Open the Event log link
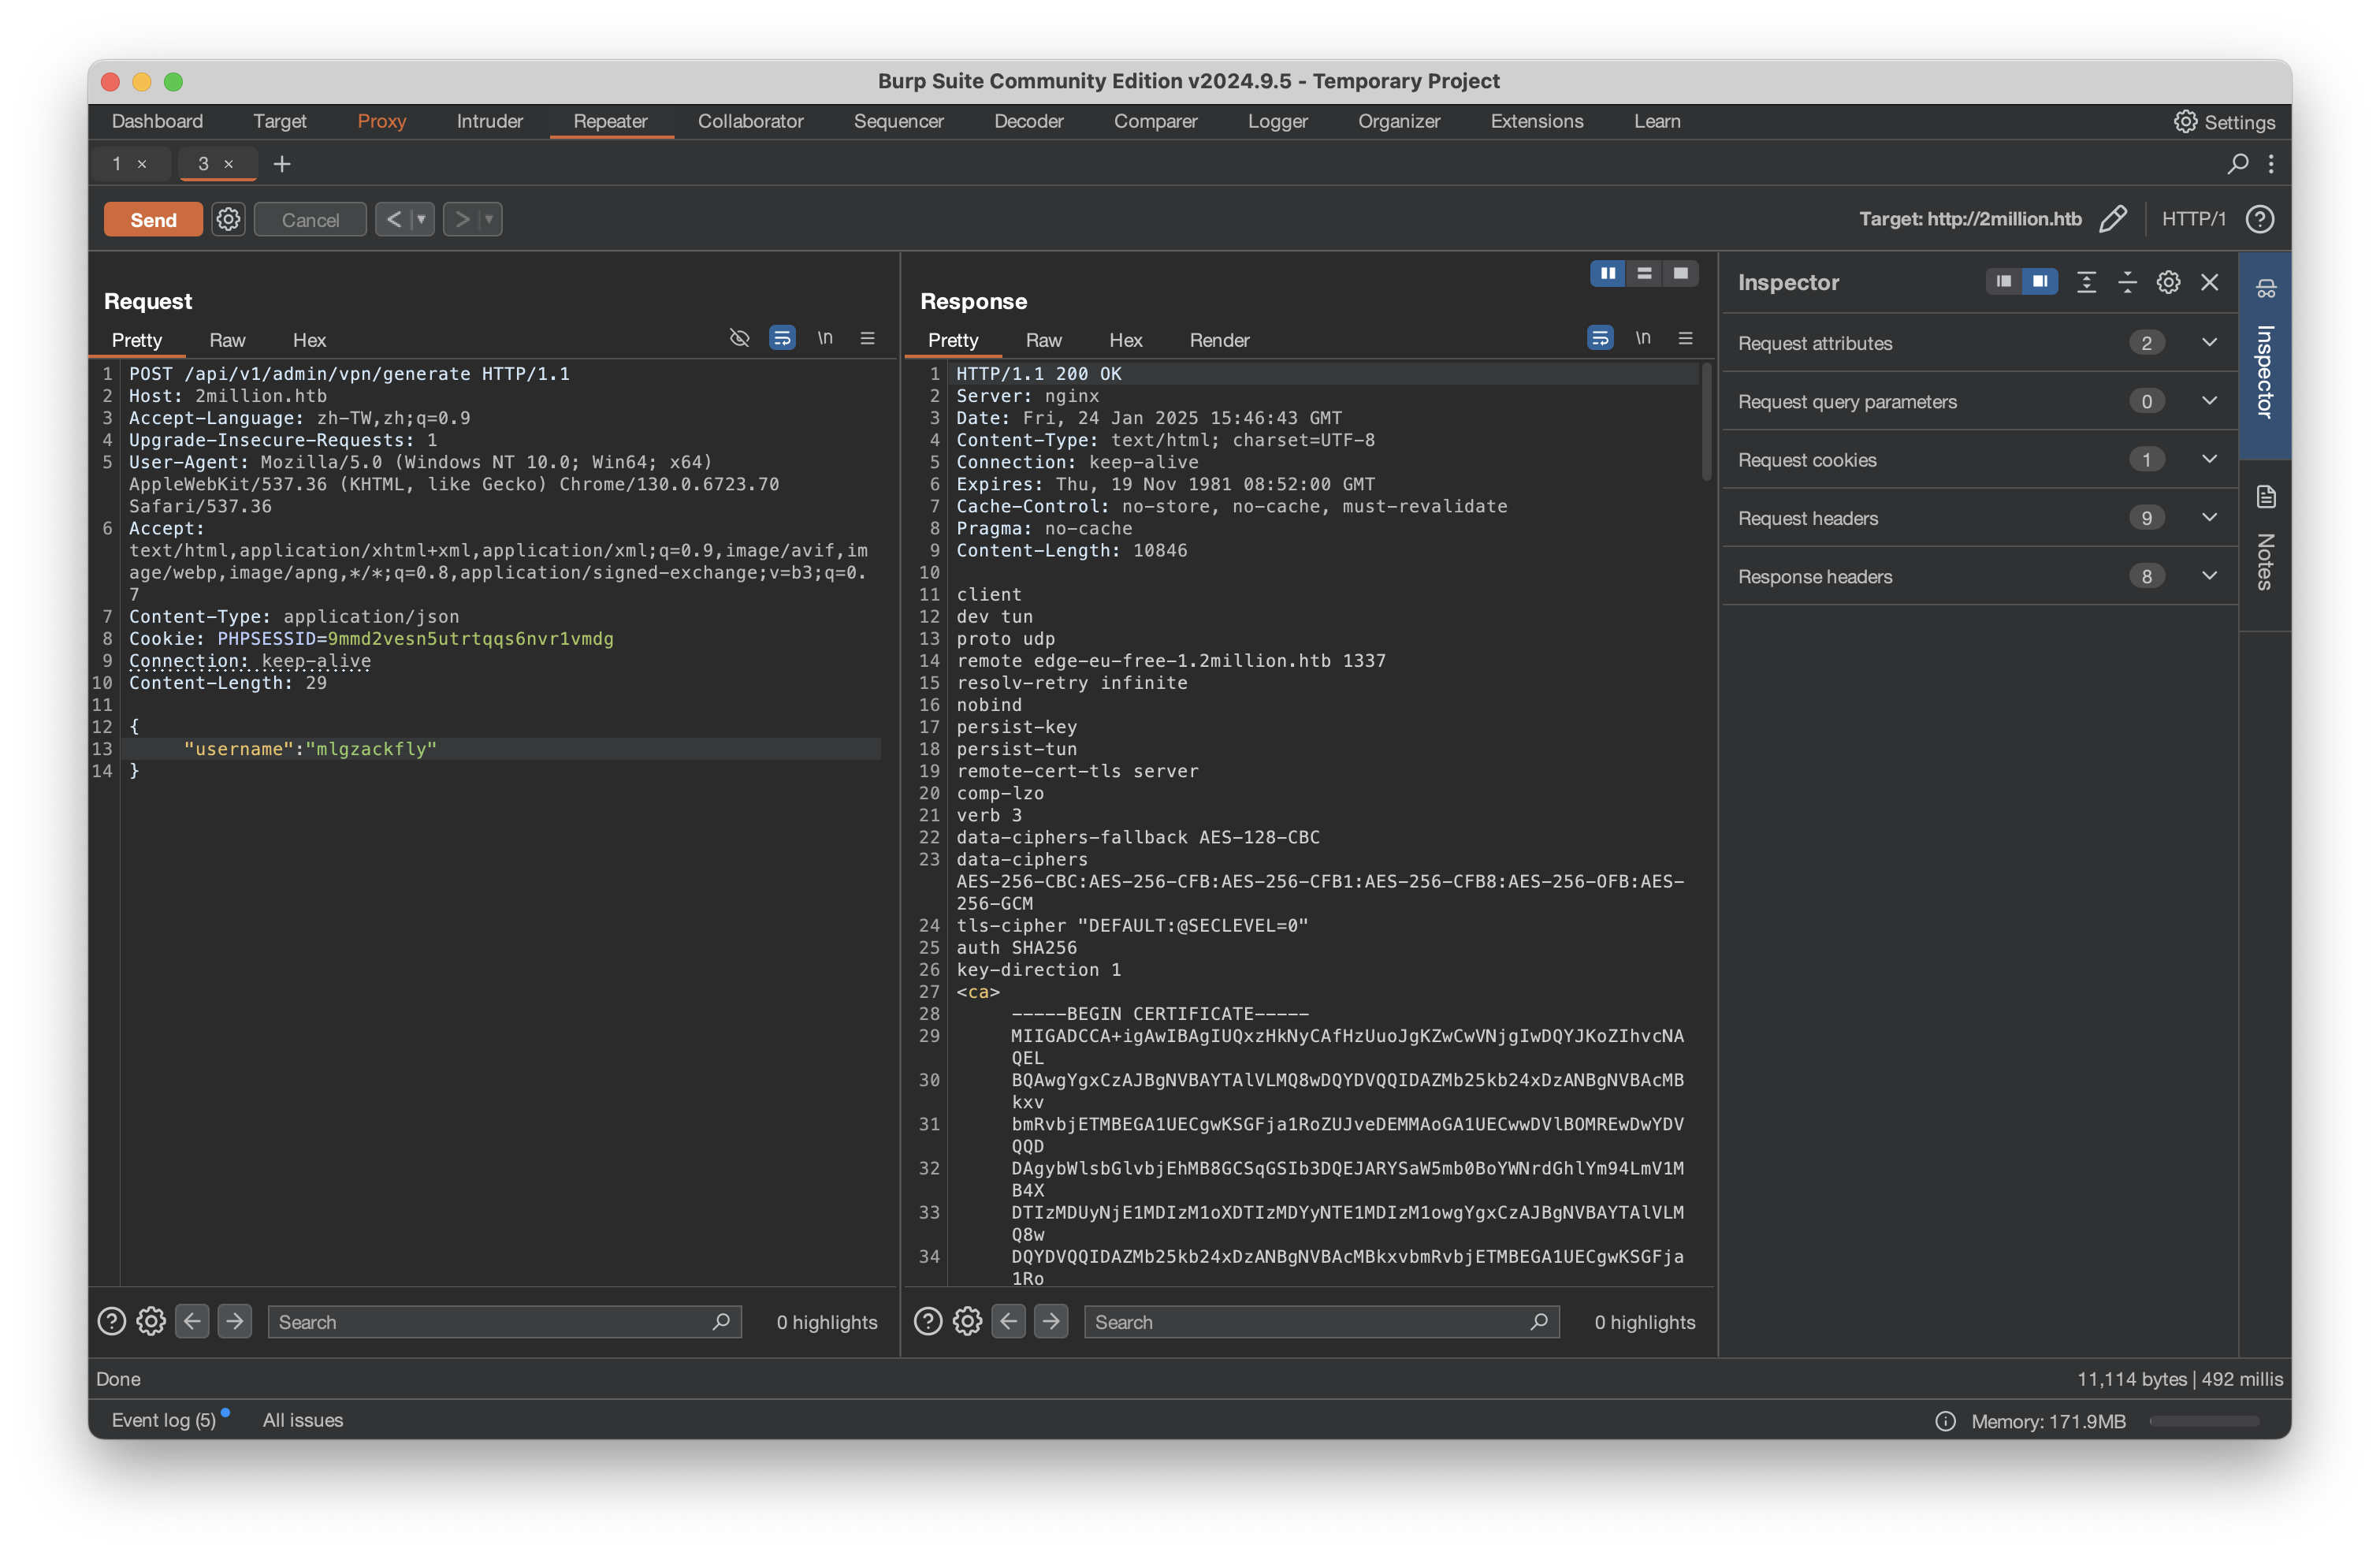Screen dimensions: 2380x1556 click(x=163, y=1420)
